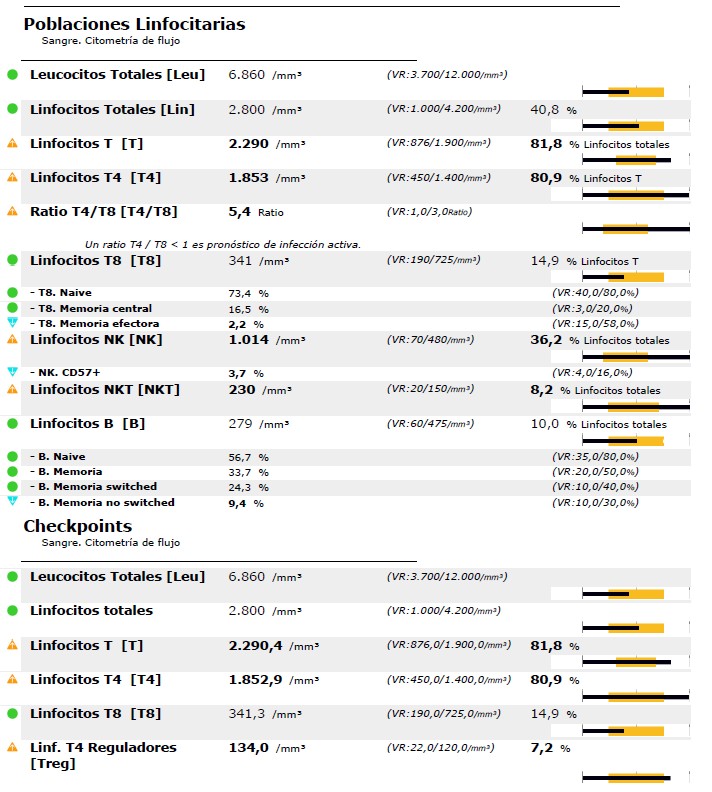This screenshot has width=712, height=792.
Task: Click the T4/T8 prognosis note in italics
Action: click(222, 244)
